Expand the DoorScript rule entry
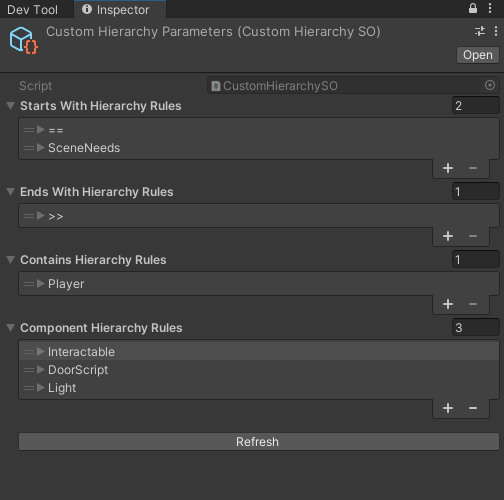 pos(41,370)
